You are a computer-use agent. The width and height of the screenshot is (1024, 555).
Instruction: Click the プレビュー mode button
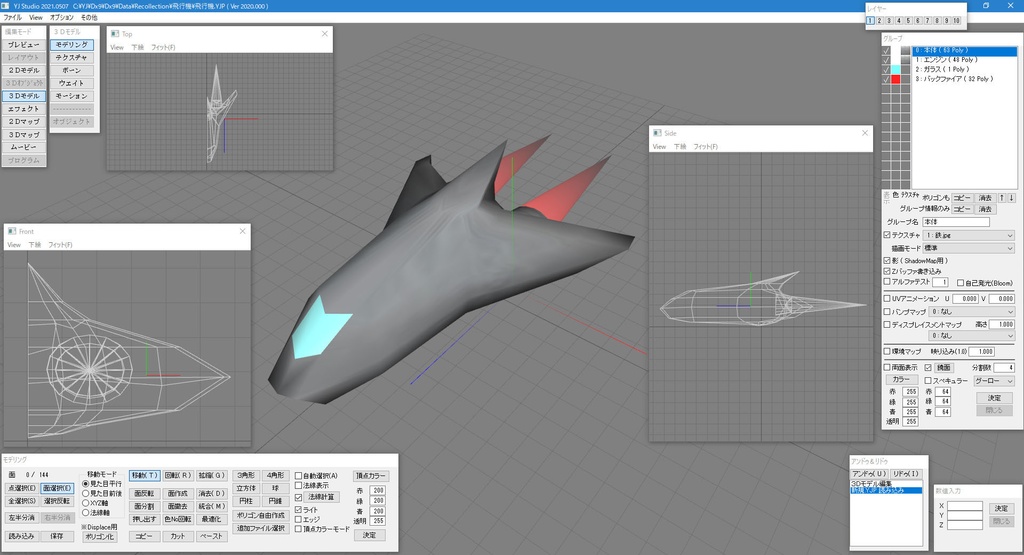[x=24, y=44]
